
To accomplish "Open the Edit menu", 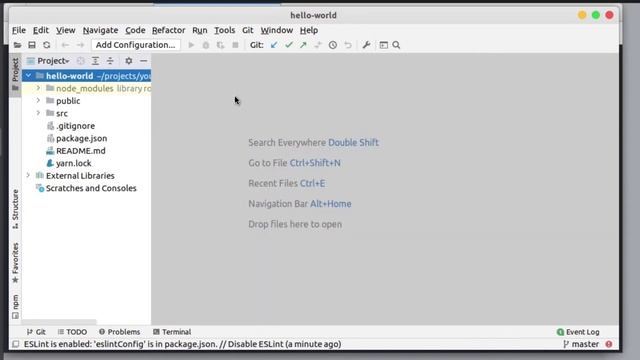I will [x=41, y=30].
